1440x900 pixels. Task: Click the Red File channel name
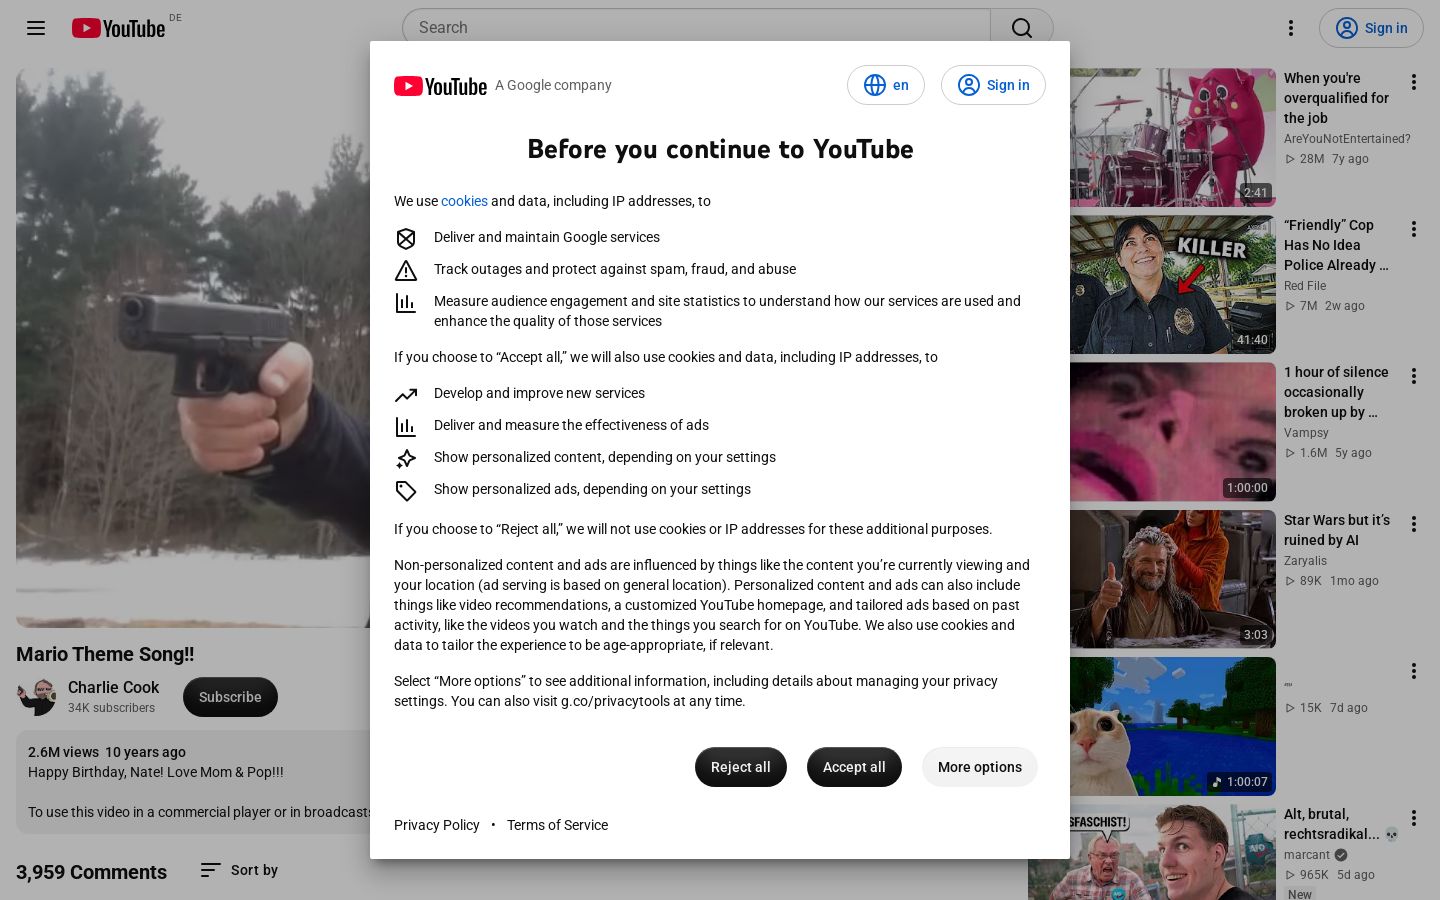(1305, 286)
